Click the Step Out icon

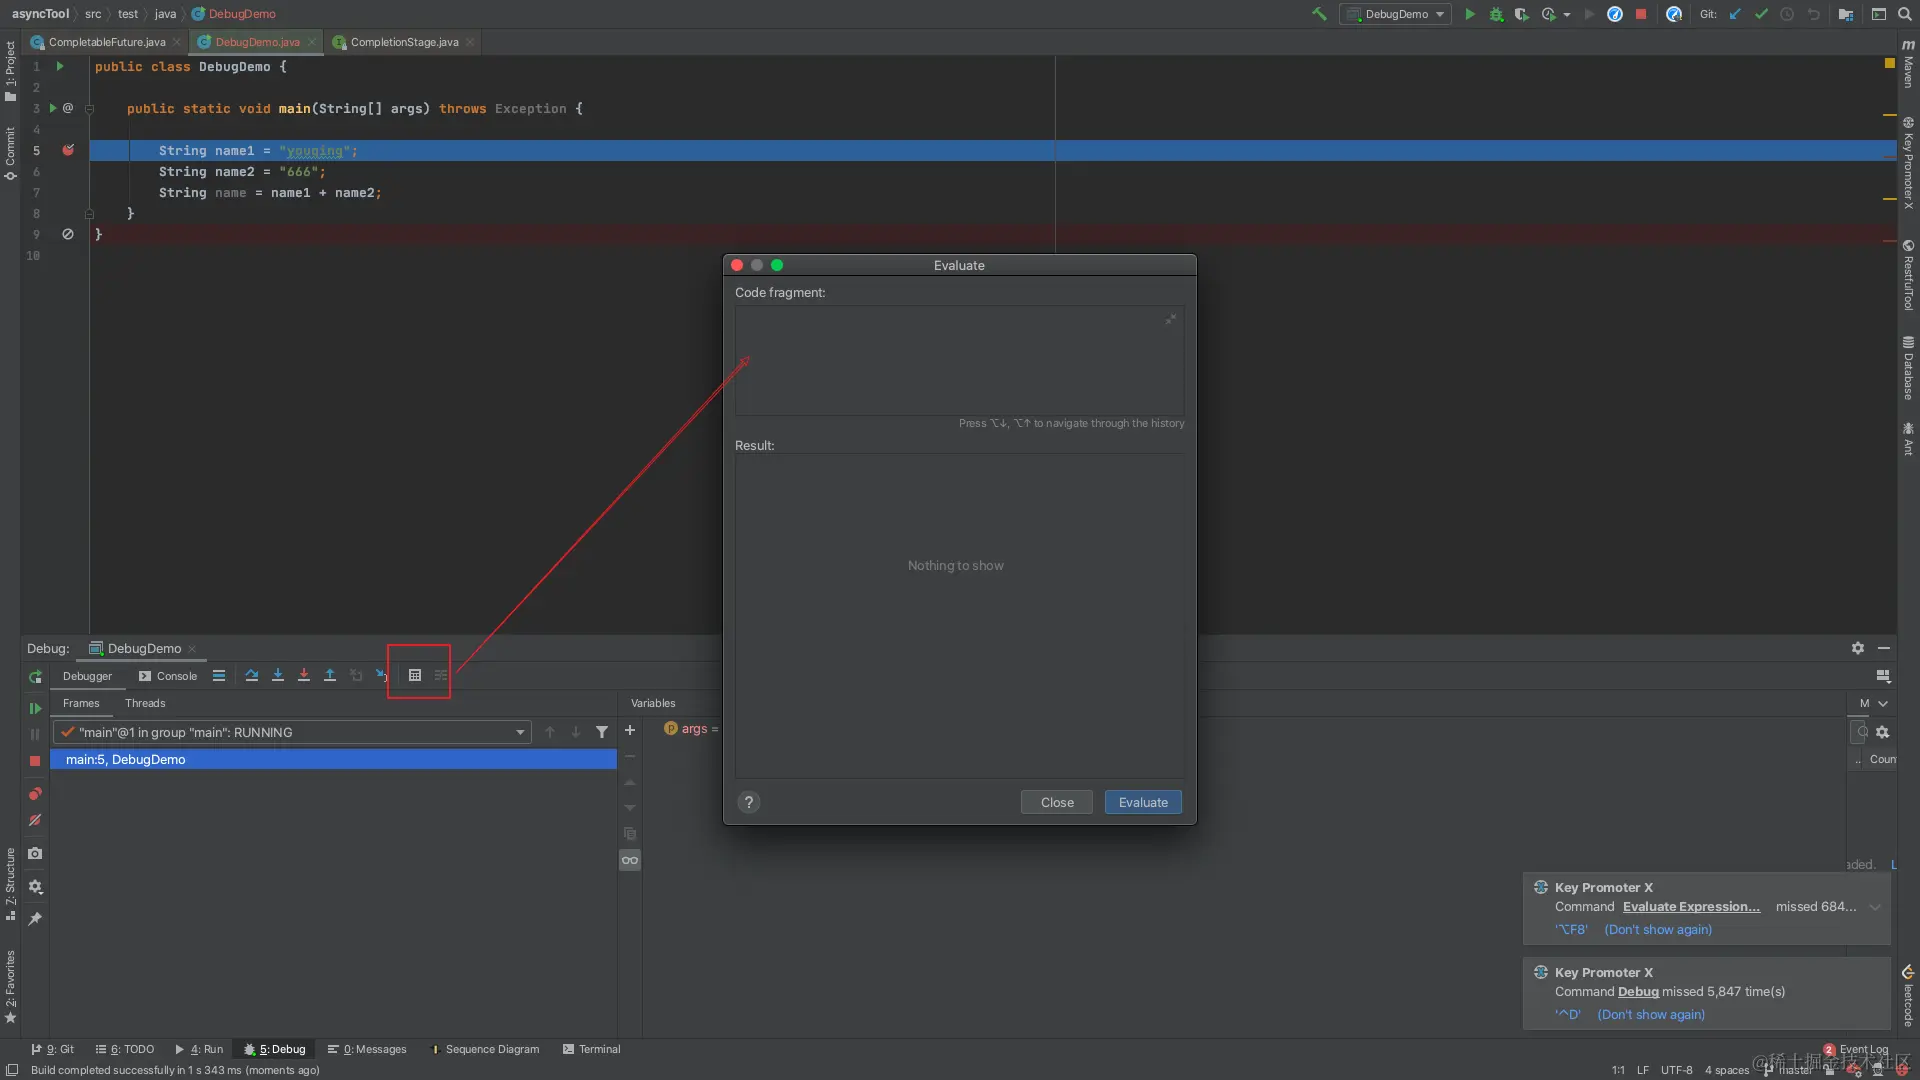point(330,676)
